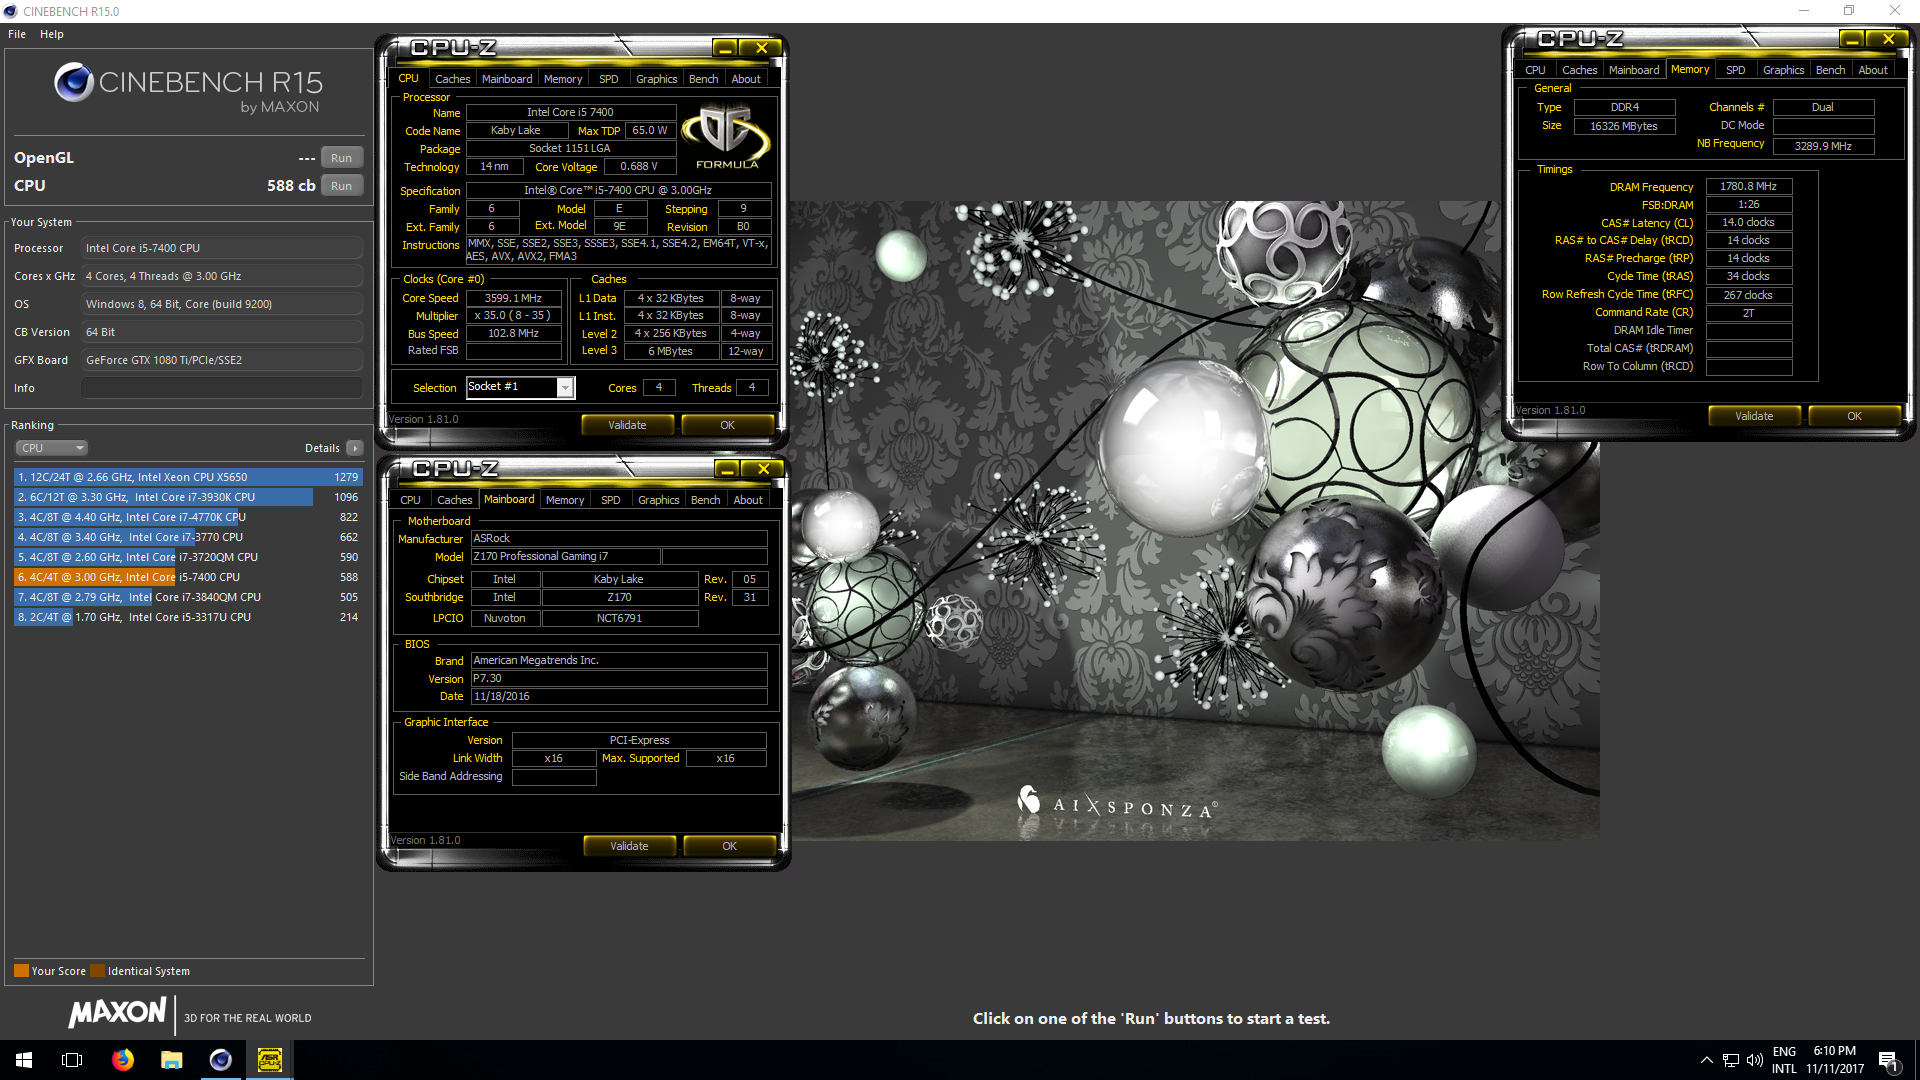Open File Explorer from the taskbar
The image size is (1920, 1080).
(x=171, y=1060)
